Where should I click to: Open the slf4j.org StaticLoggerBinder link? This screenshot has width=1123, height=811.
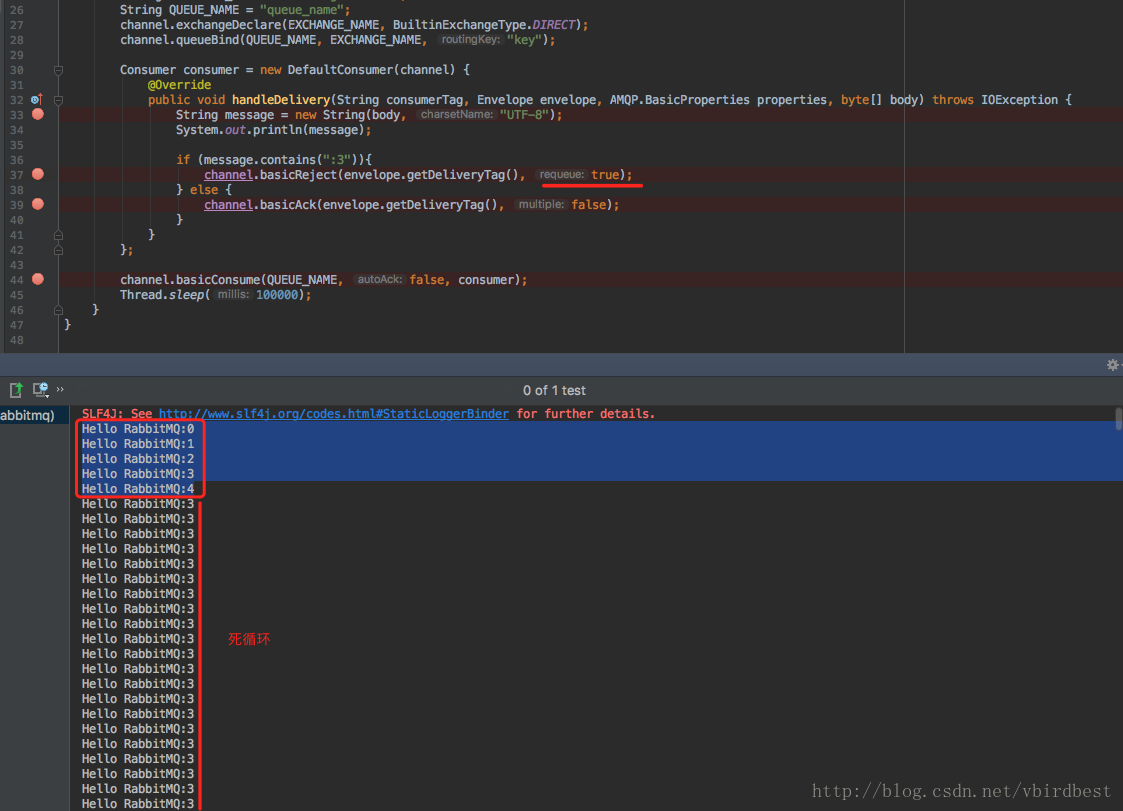pos(334,413)
